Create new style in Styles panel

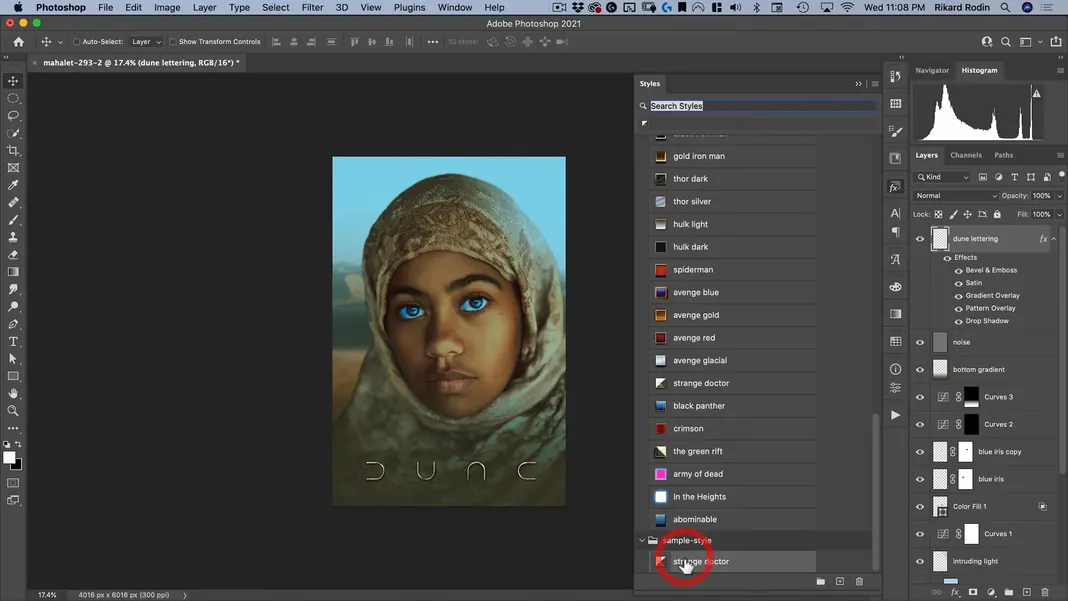[840, 581]
